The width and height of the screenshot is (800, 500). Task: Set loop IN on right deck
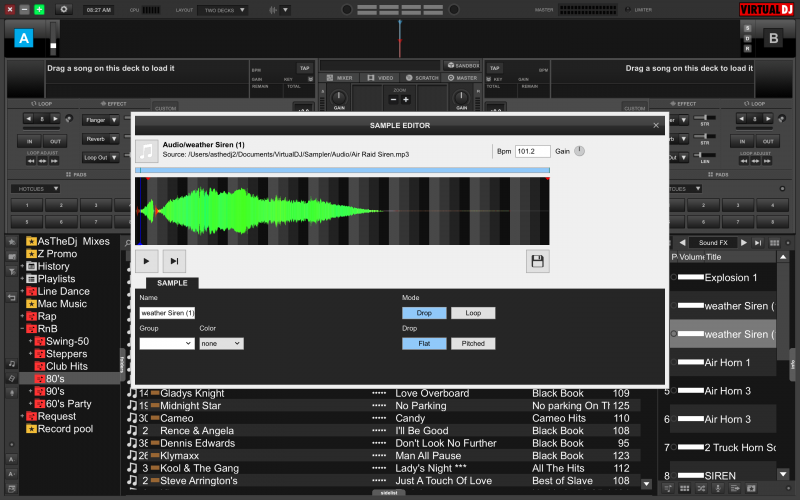pyautogui.click(x=742, y=141)
